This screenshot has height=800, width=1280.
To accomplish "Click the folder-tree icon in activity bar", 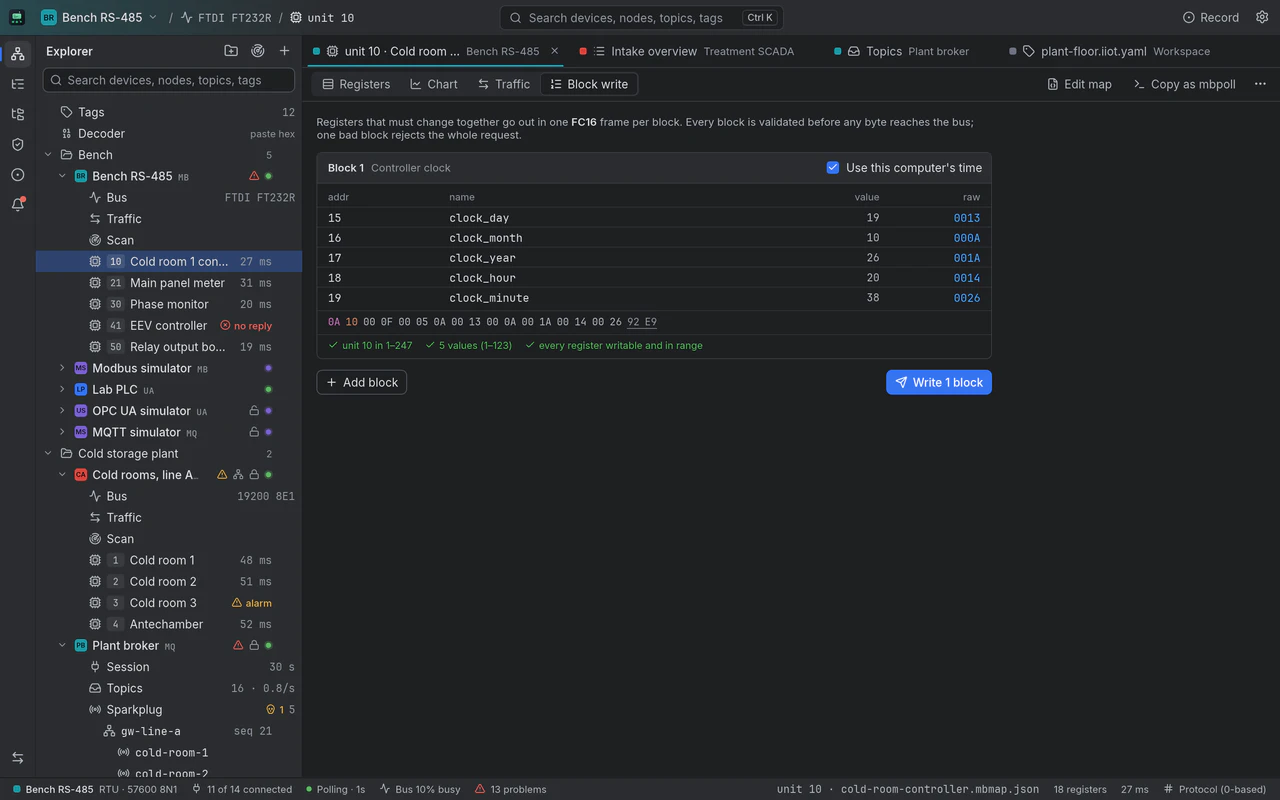I will click(17, 114).
